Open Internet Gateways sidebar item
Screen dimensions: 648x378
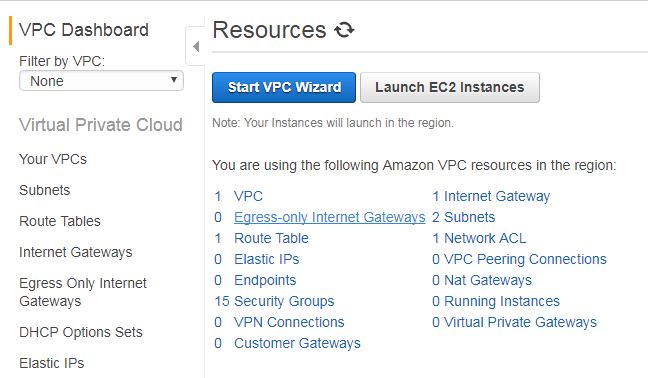click(x=76, y=252)
